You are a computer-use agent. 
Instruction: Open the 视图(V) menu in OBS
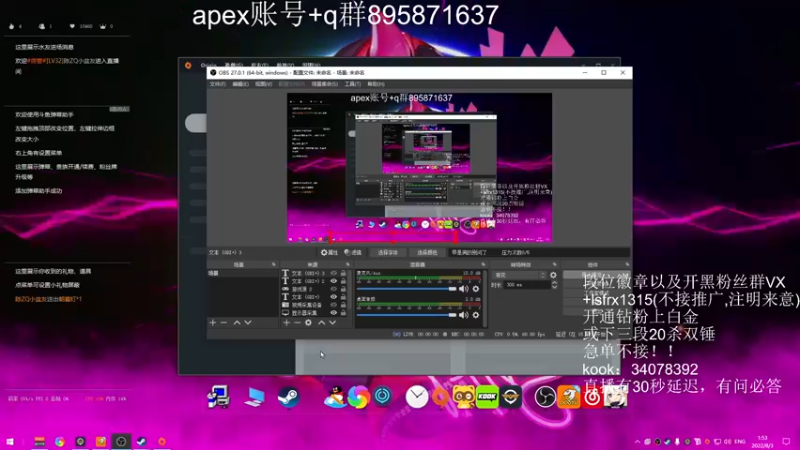pyautogui.click(x=263, y=84)
